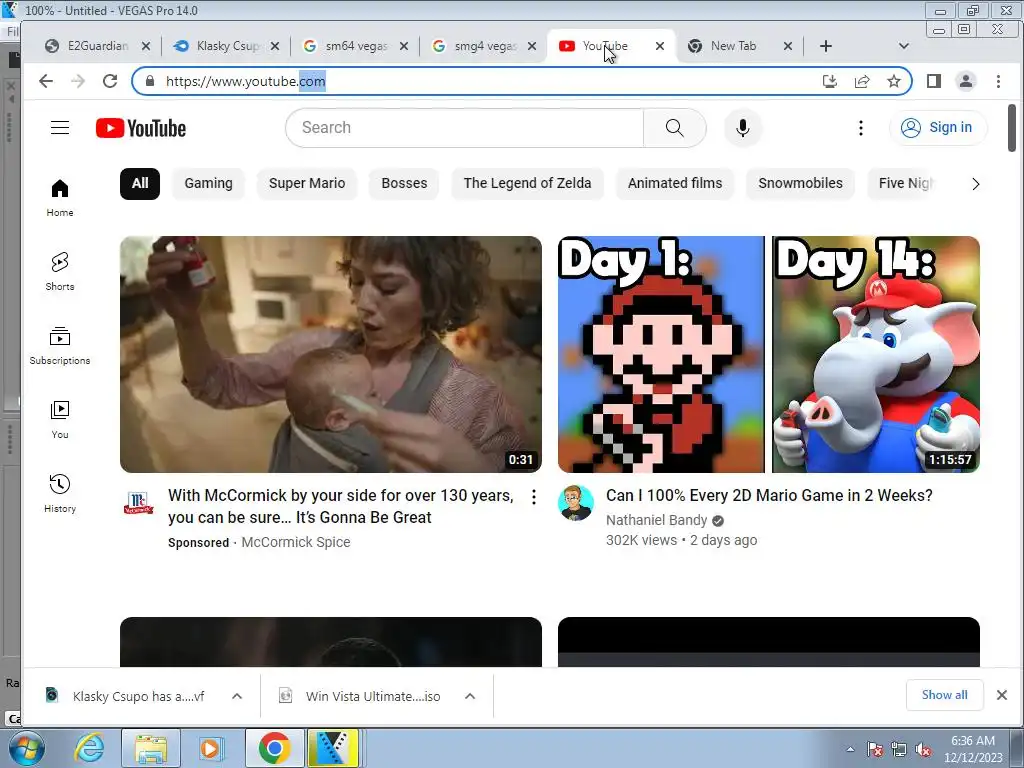Click the YouTube logo
This screenshot has width=1024, height=768.
click(141, 128)
